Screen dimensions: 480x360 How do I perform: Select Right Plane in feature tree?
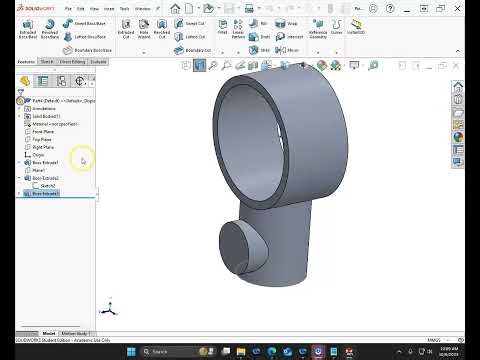click(39, 147)
